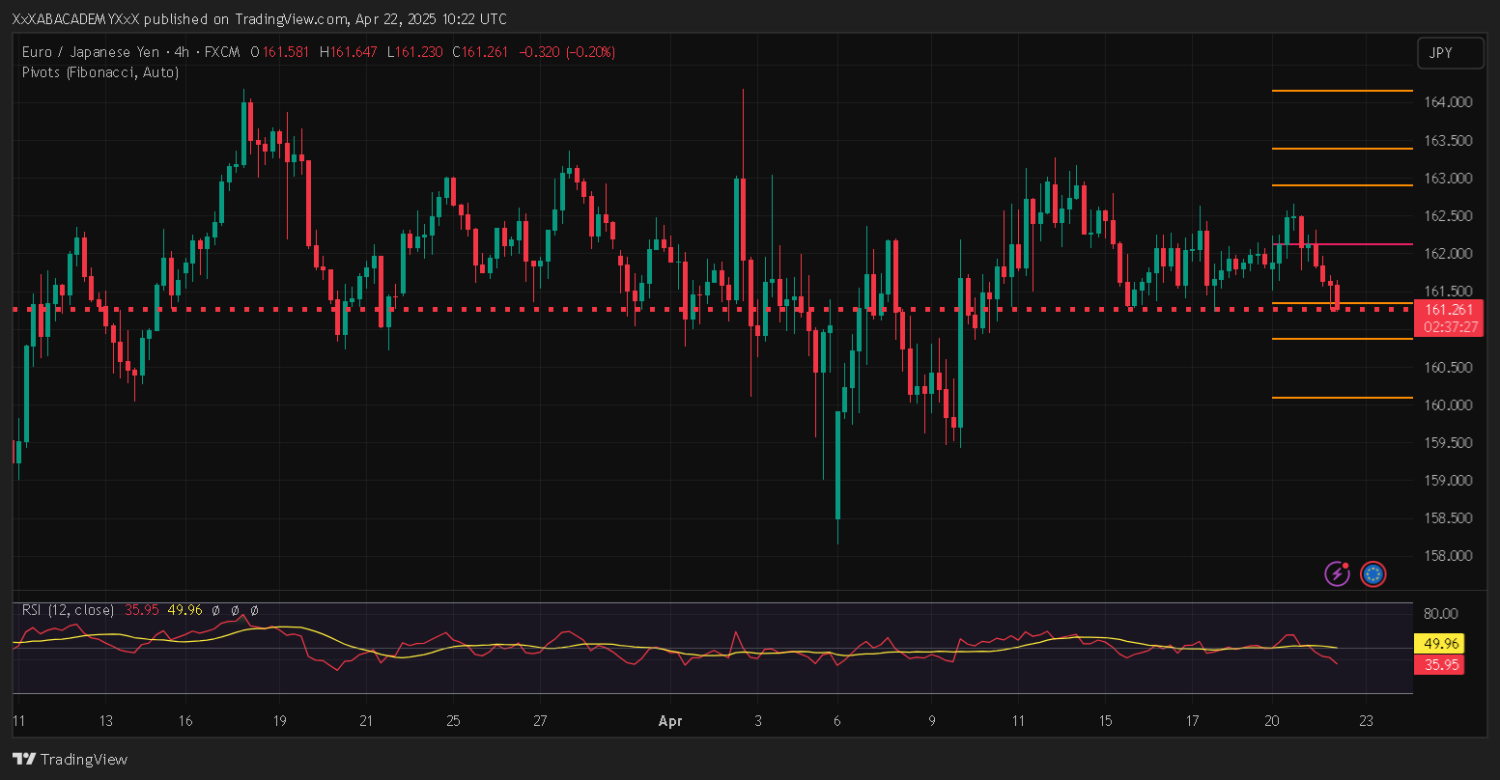Click the 160.000 price axis label
The height and width of the screenshot is (780, 1500).
(1446, 405)
